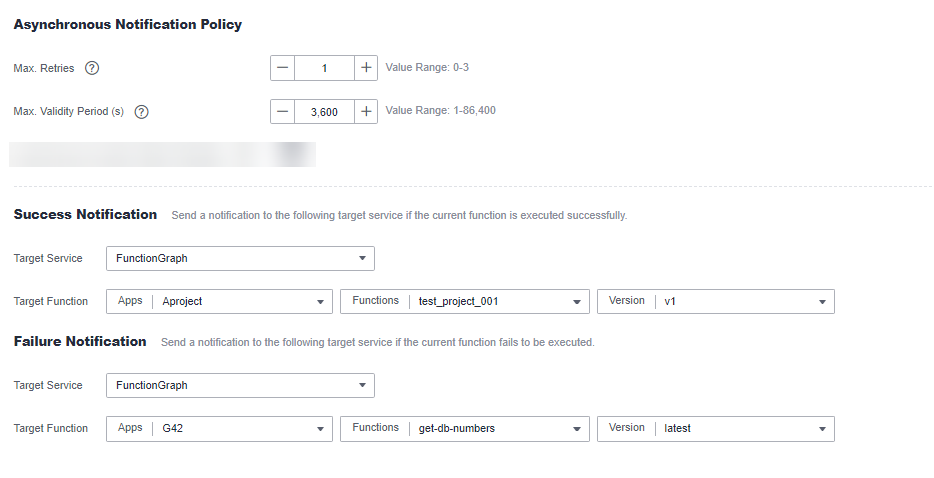
Task: Open the latest Version dropdown
Action: [715, 429]
